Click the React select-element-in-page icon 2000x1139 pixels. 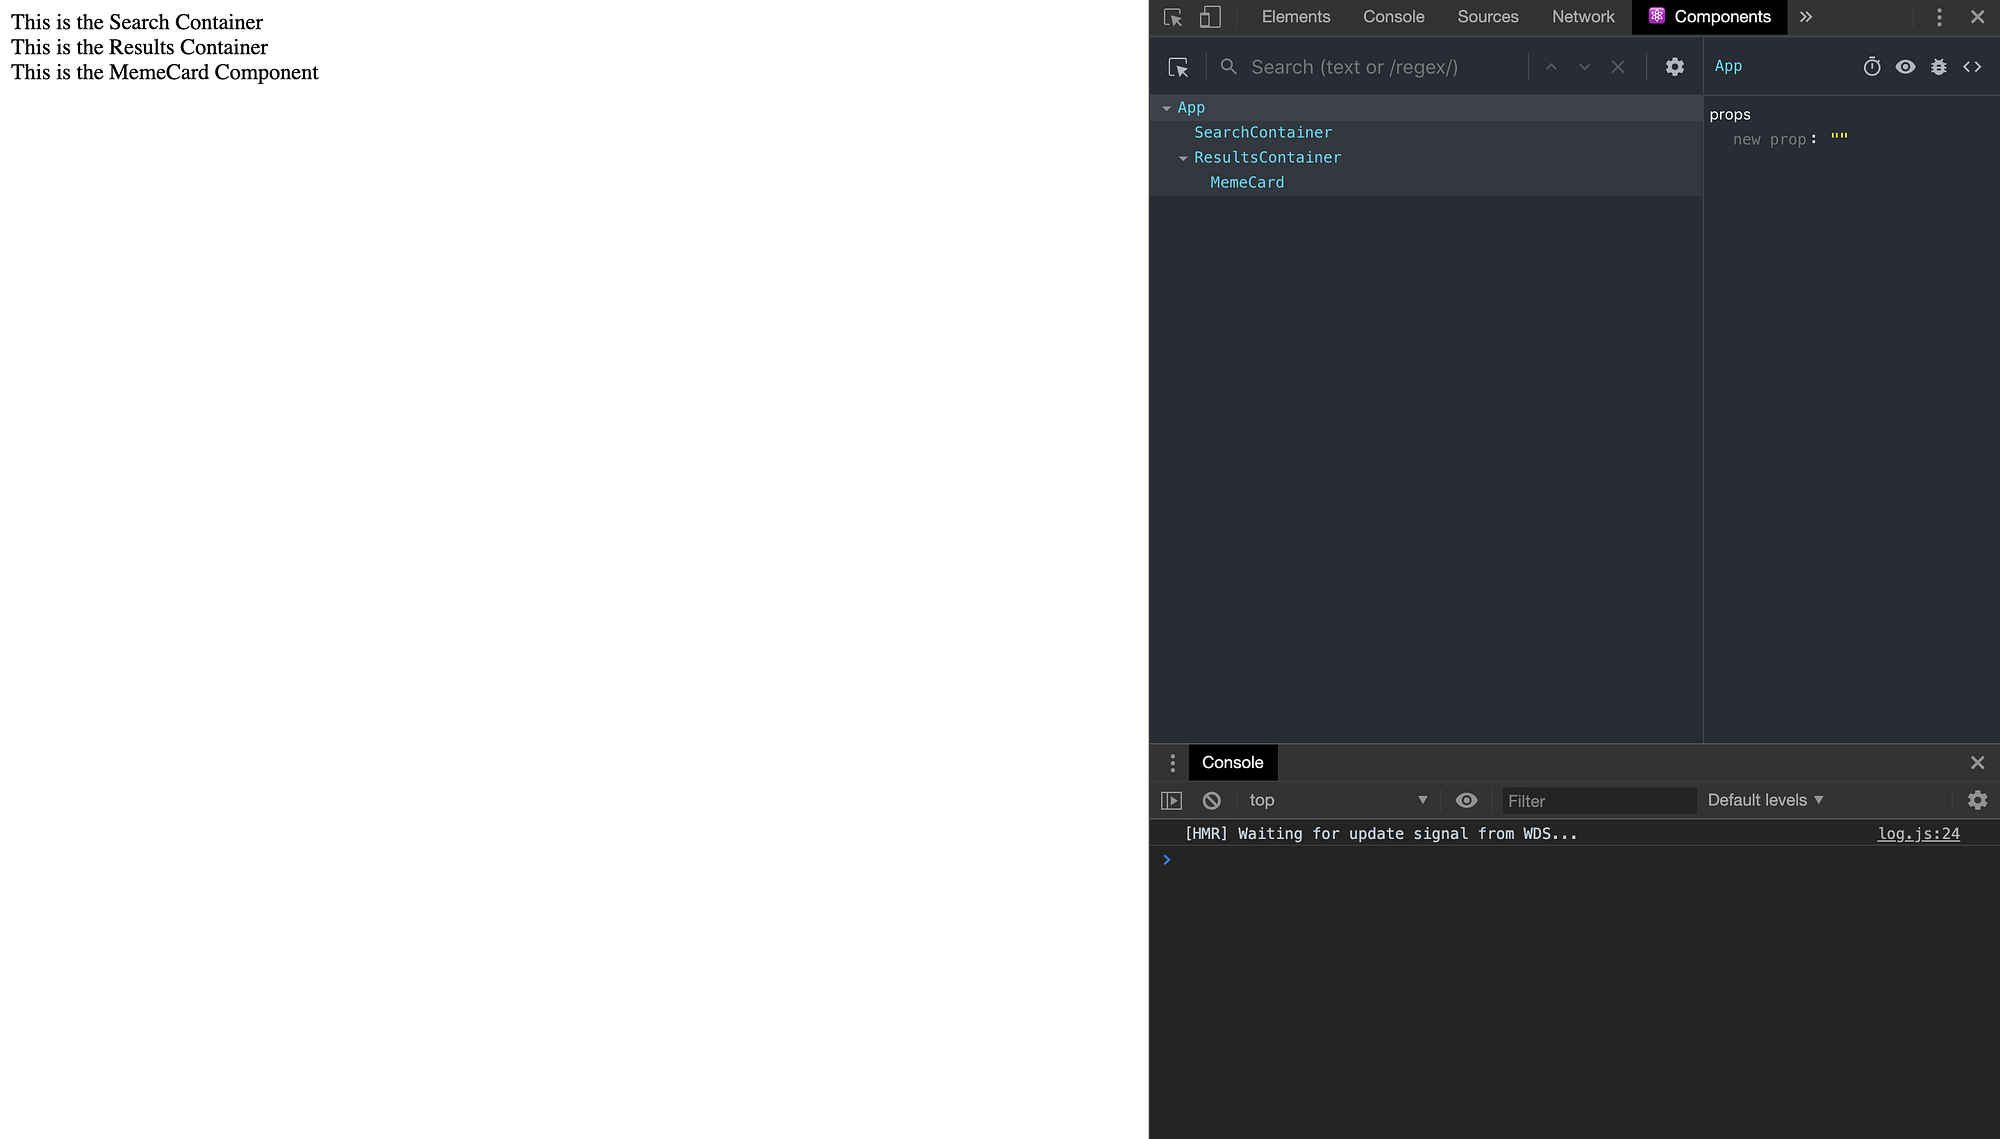1178,67
